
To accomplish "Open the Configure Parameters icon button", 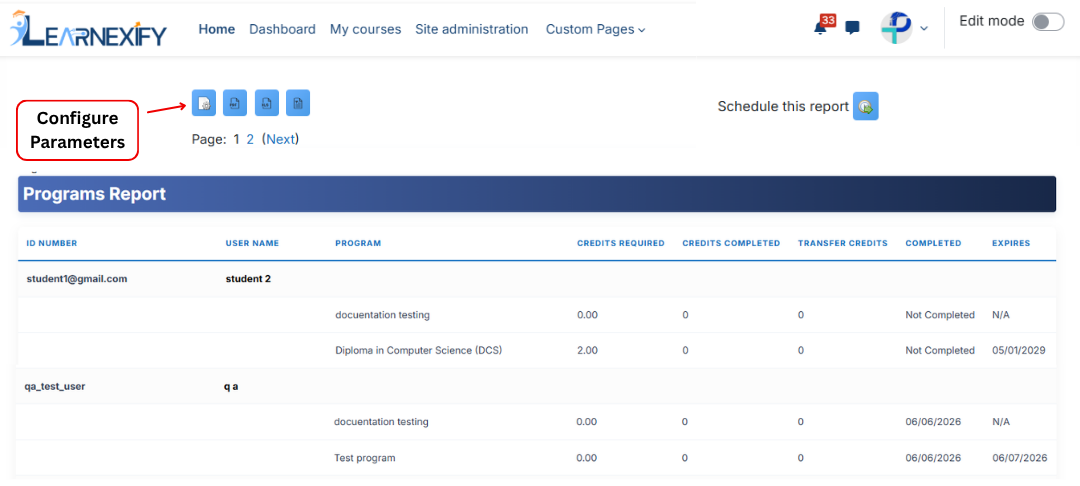I will tap(204, 103).
